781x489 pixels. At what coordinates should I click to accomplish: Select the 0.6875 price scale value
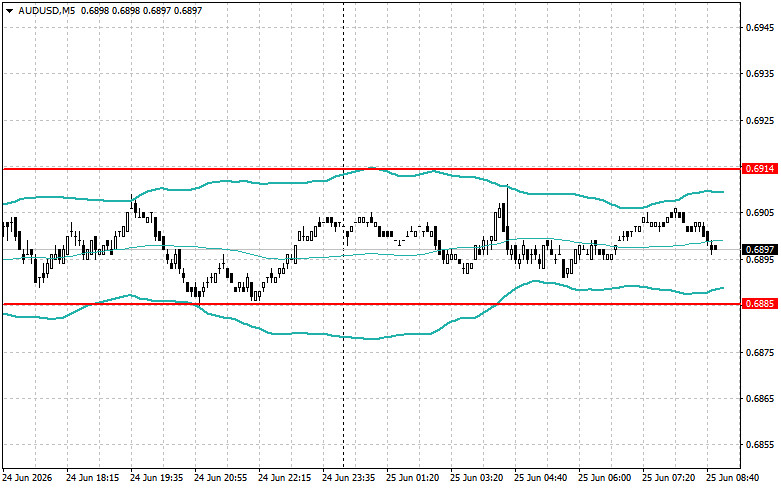(760, 353)
